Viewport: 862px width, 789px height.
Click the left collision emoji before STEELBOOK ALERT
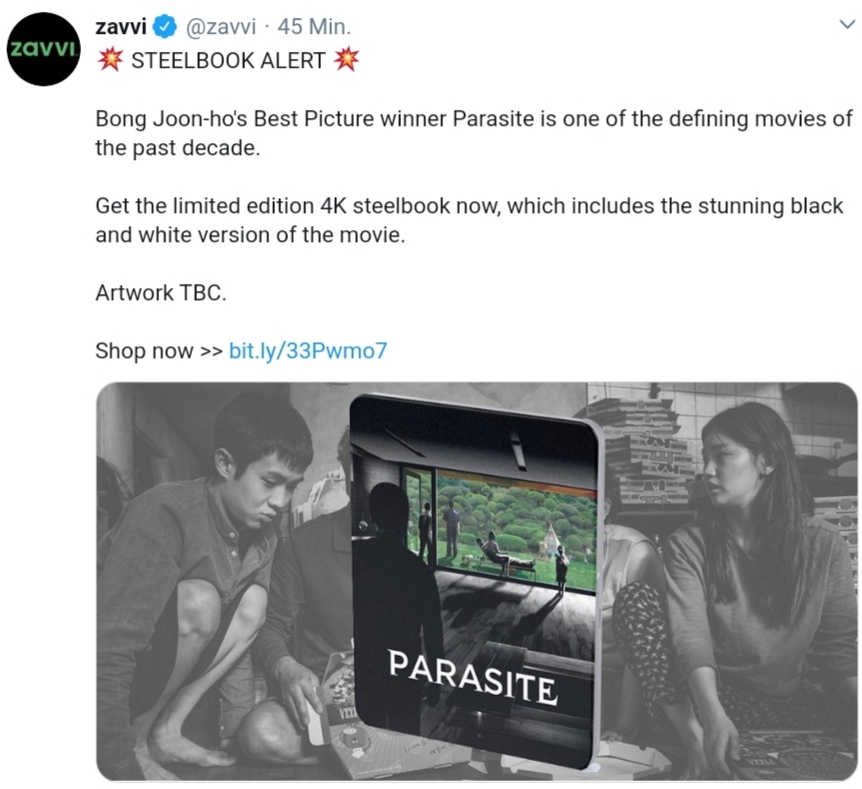coord(110,59)
